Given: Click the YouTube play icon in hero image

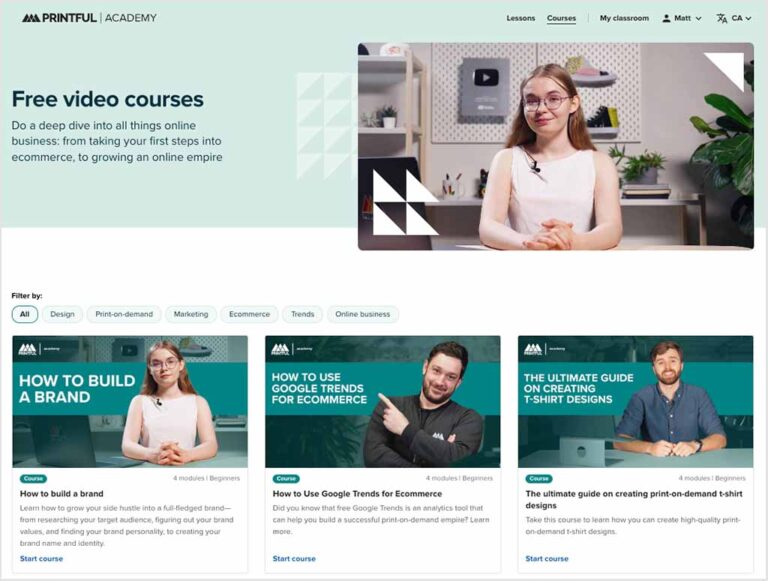Looking at the screenshot, I should point(486,77).
